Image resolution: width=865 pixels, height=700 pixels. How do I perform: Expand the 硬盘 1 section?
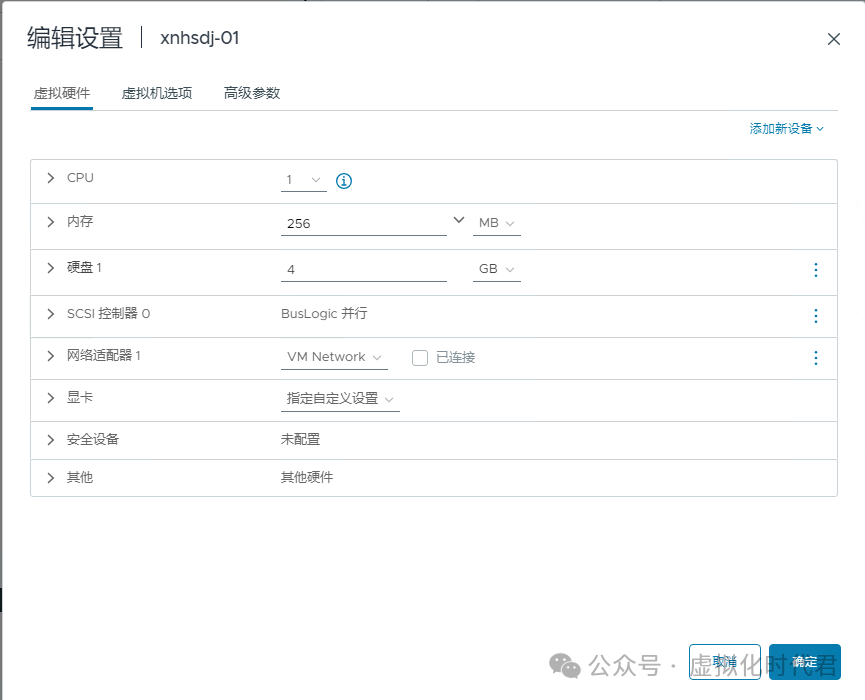point(50,268)
